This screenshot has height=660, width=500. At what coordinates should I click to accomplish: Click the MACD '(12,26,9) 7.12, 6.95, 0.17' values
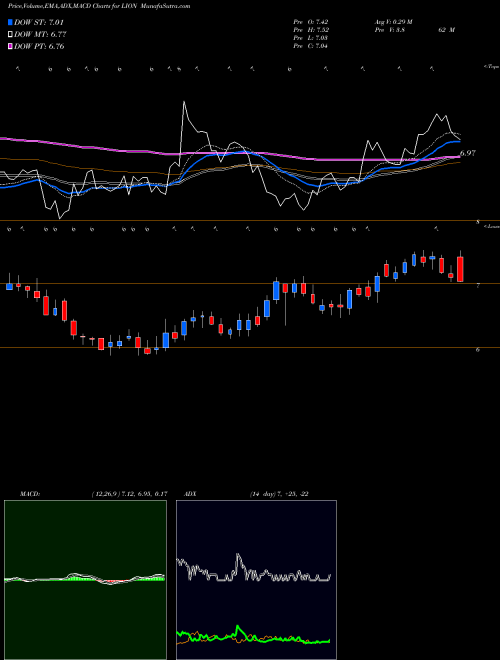point(129,494)
